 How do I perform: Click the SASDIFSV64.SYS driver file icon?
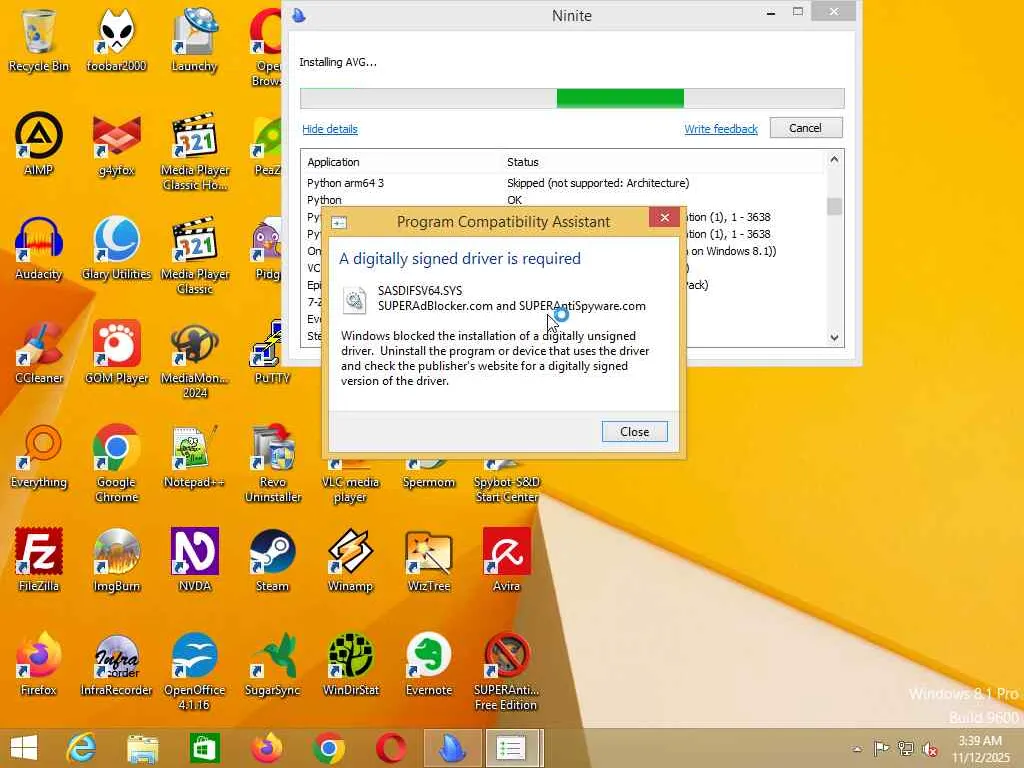355,299
